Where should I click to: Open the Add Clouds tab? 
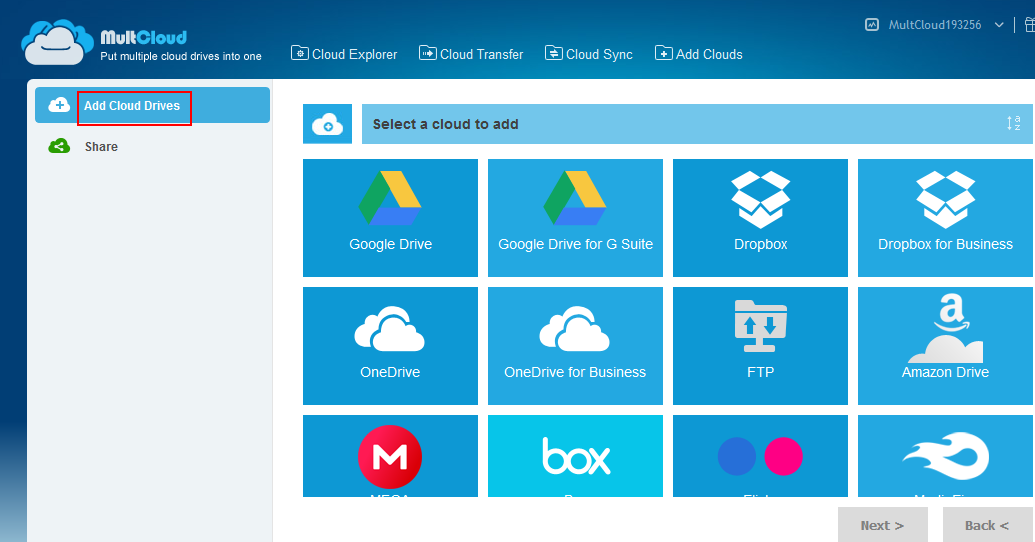tap(699, 54)
